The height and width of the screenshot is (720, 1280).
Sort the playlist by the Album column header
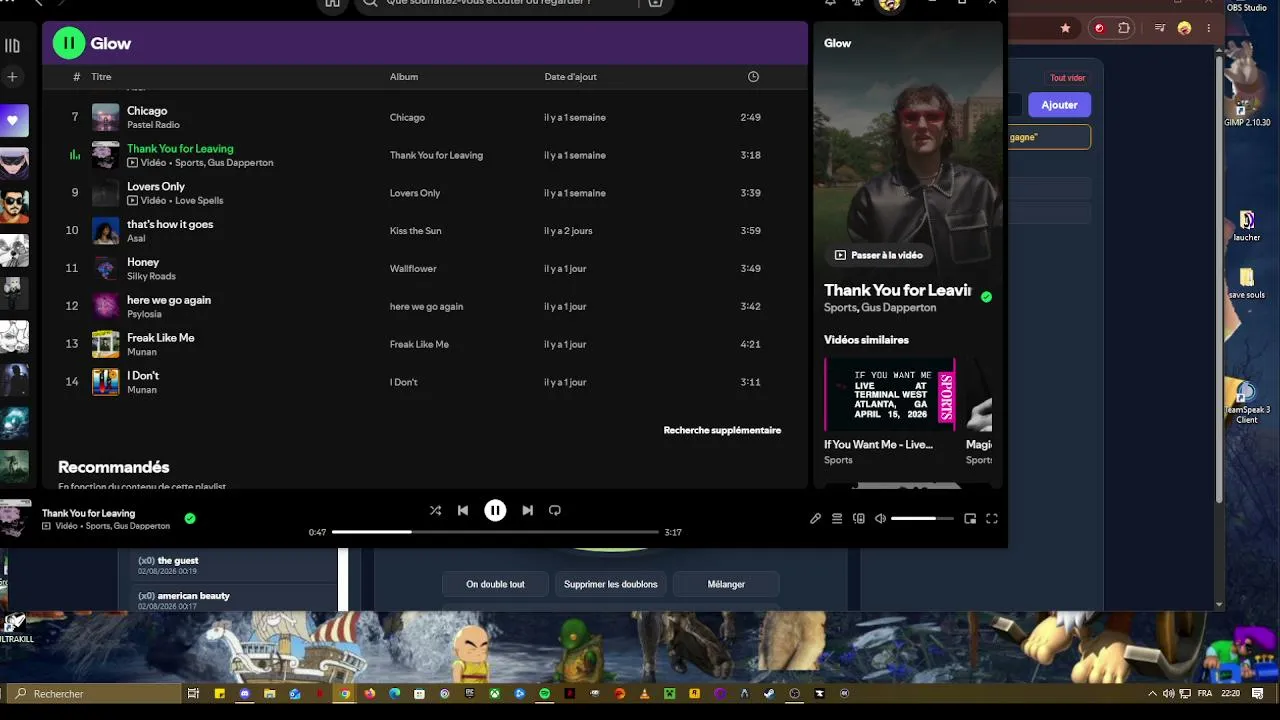(404, 77)
